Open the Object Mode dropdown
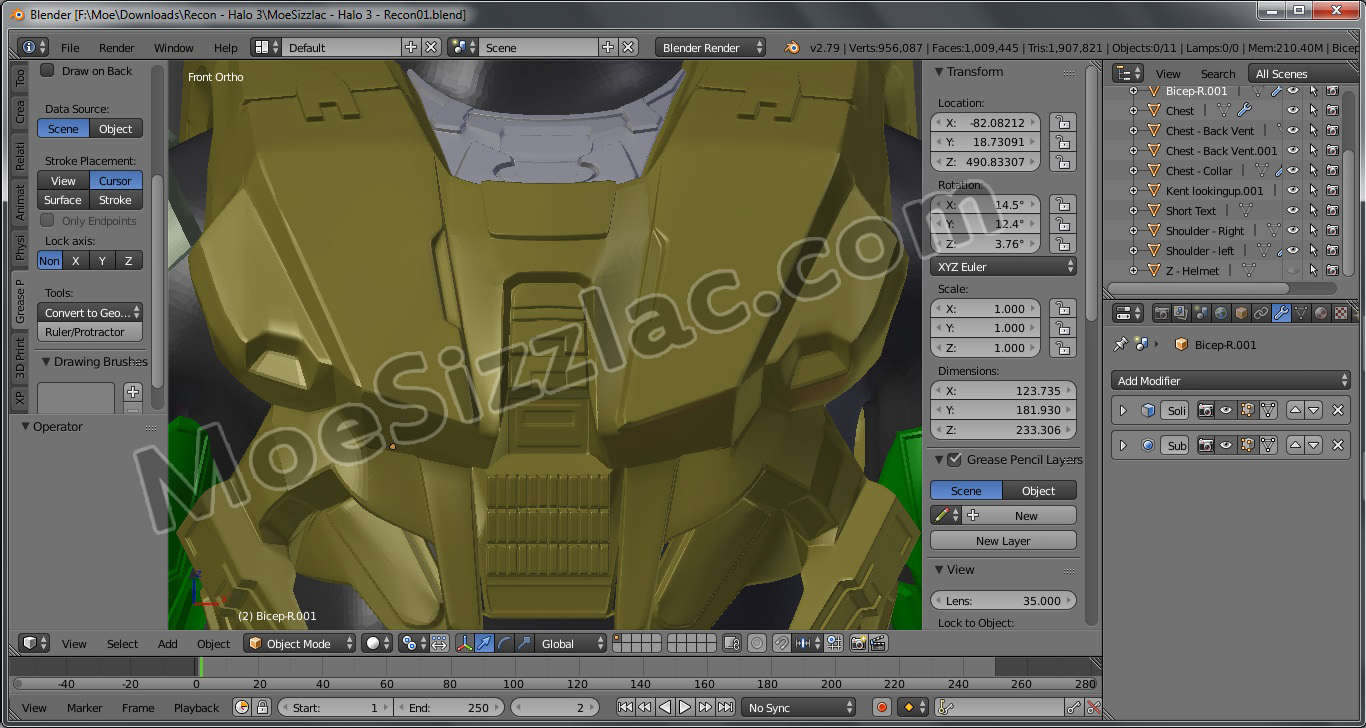This screenshot has height=728, width=1366. point(299,644)
